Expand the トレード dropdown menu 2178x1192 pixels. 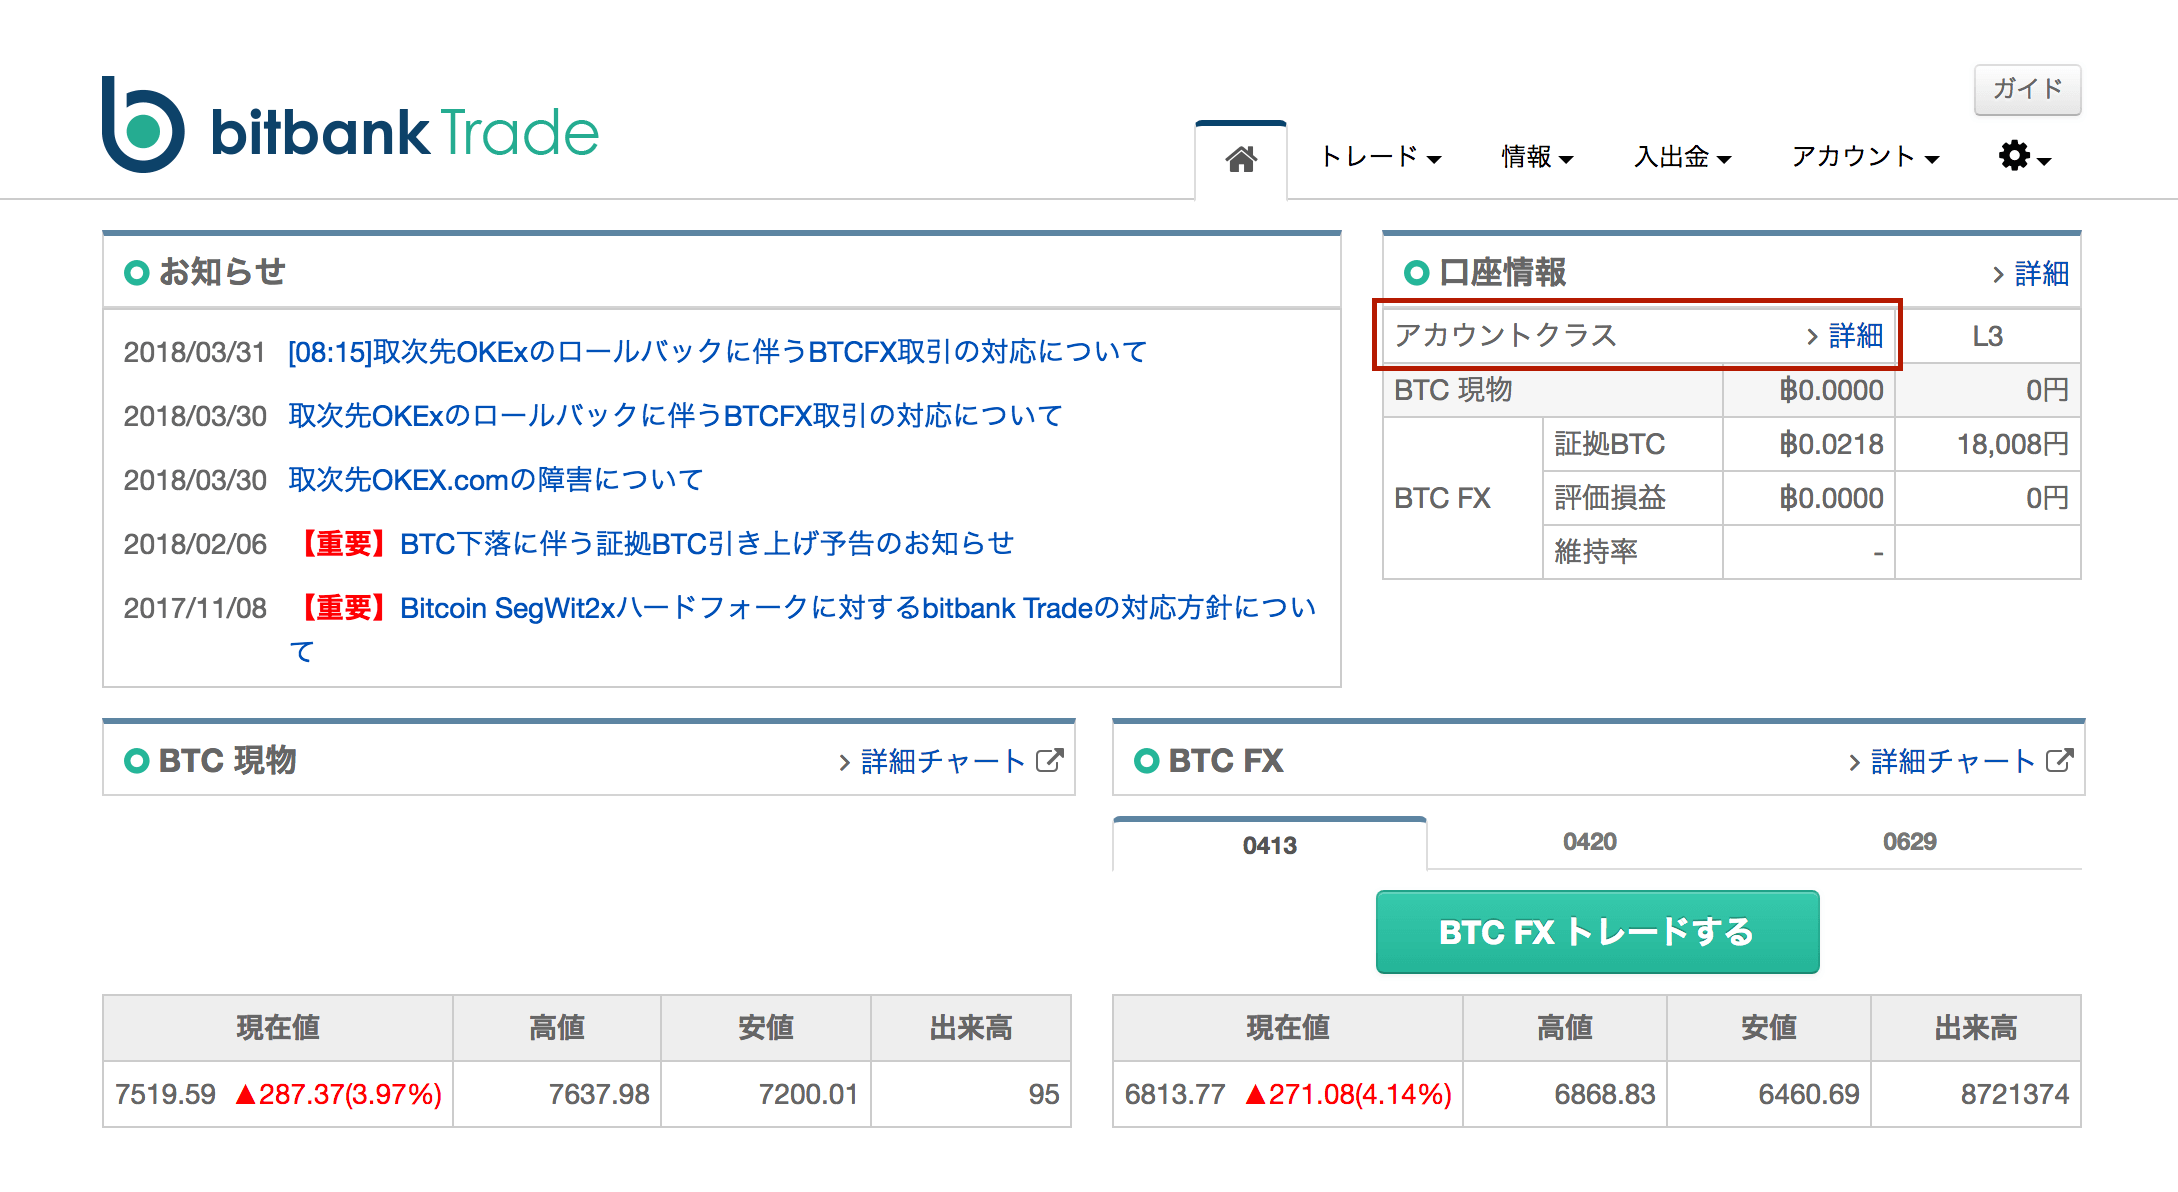(x=1380, y=157)
